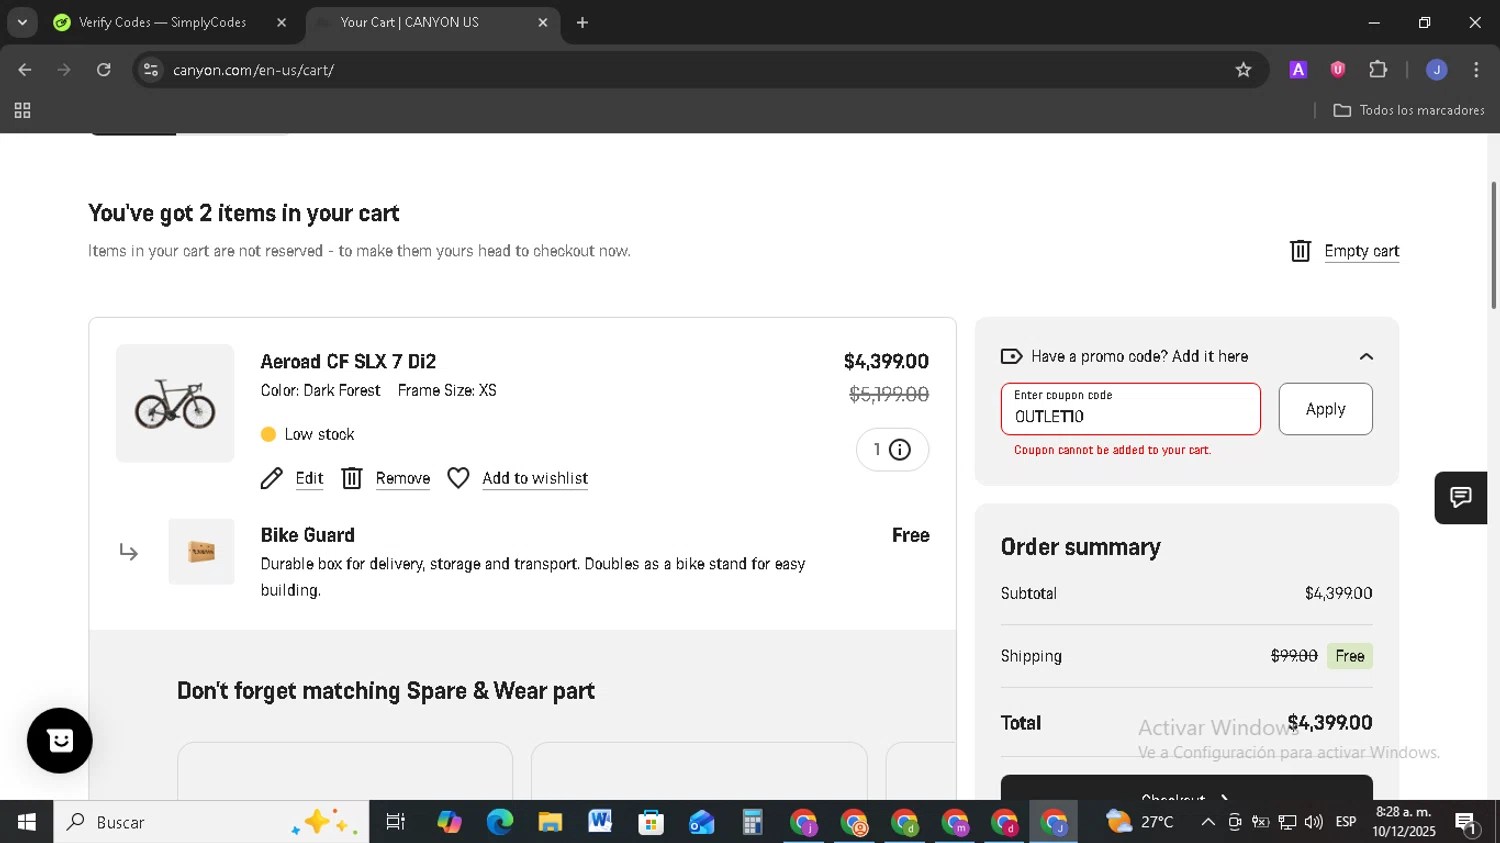Image resolution: width=1500 pixels, height=843 pixels.
Task: Open the notification center icon
Action: coord(1467,823)
